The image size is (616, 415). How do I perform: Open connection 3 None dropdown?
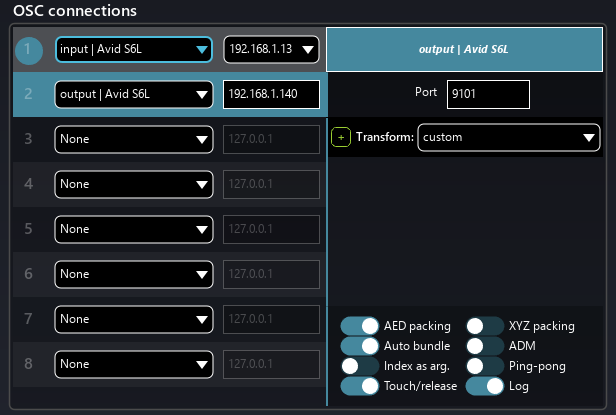(x=134, y=139)
